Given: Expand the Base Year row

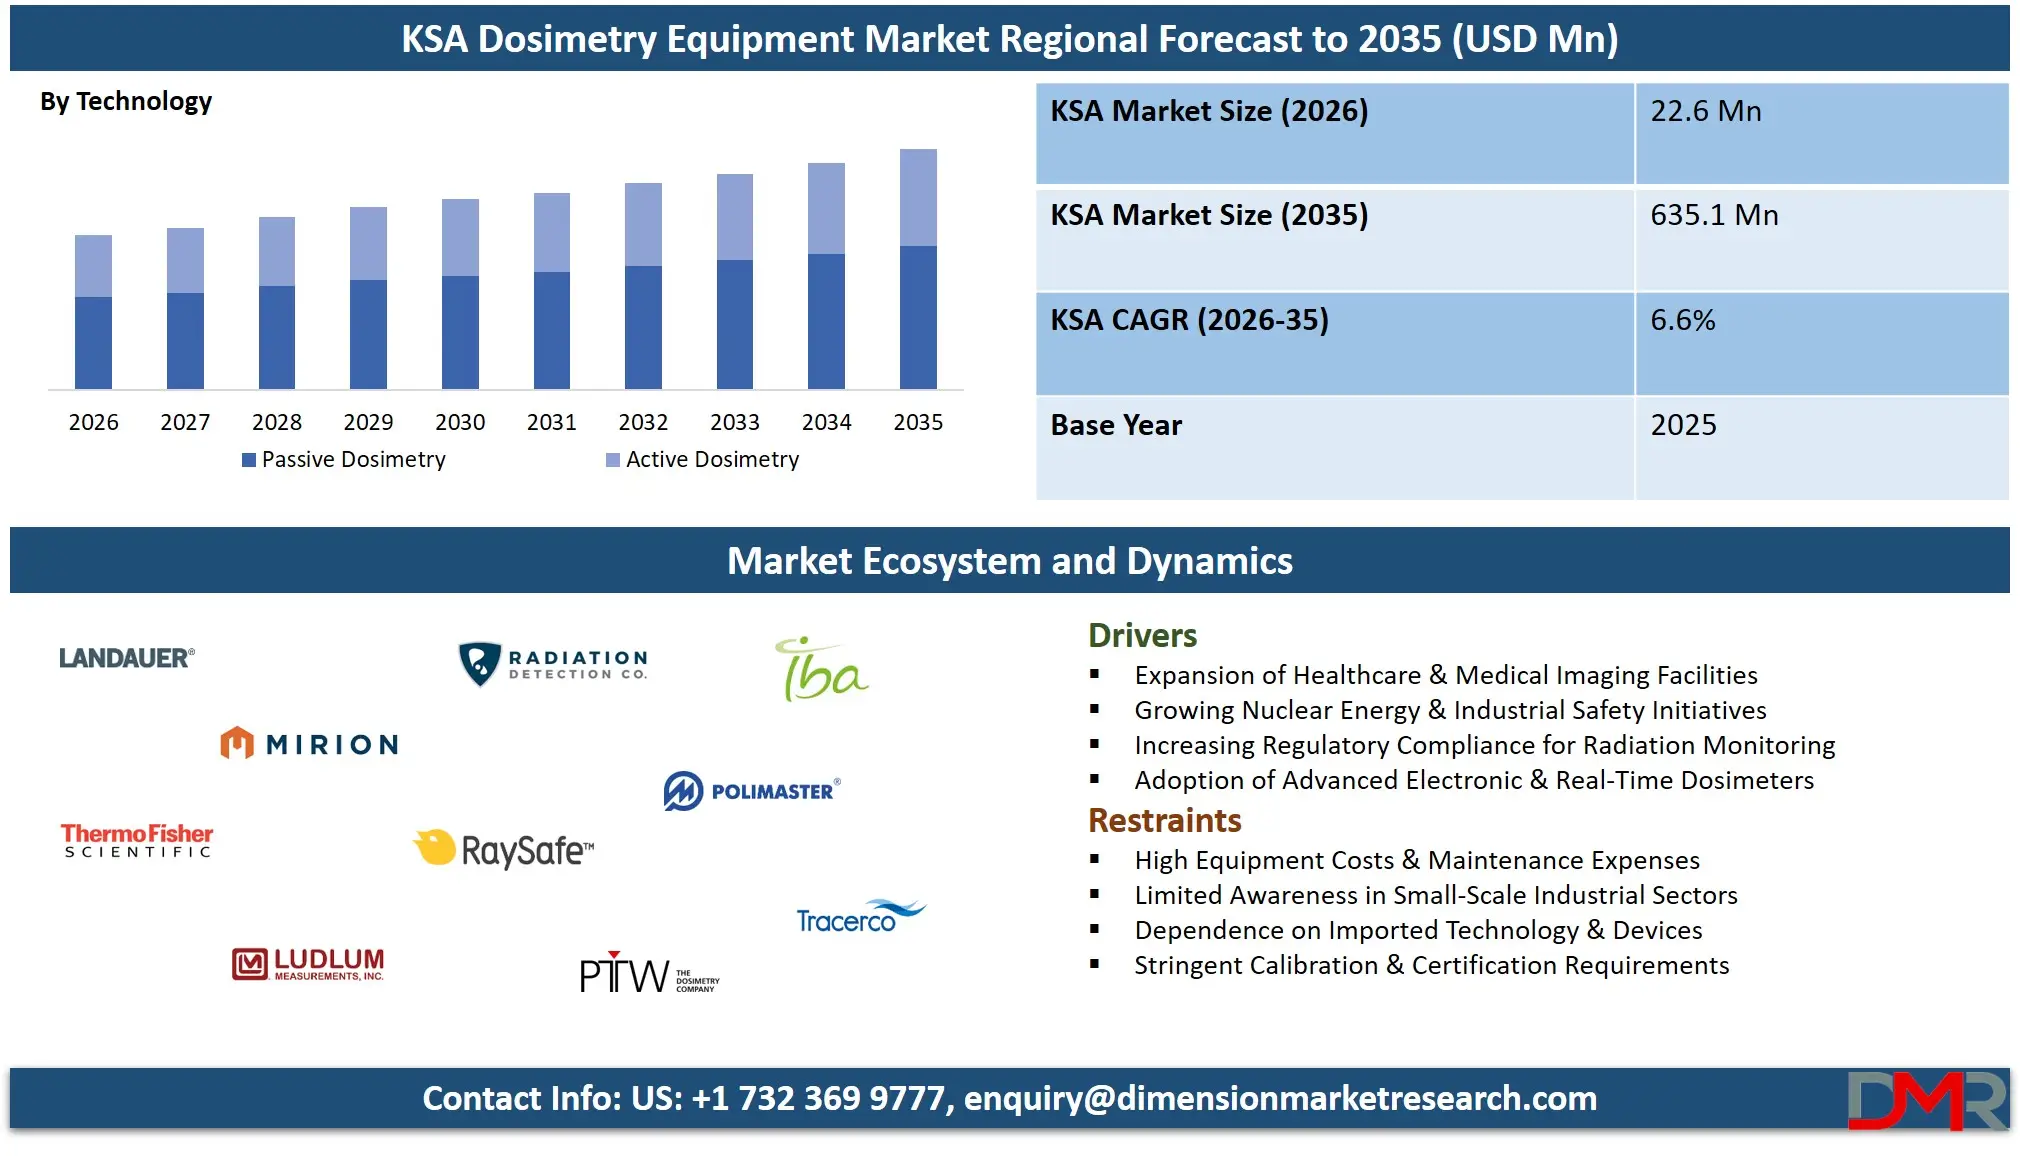Looking at the screenshot, I should pyautogui.click(x=1520, y=425).
